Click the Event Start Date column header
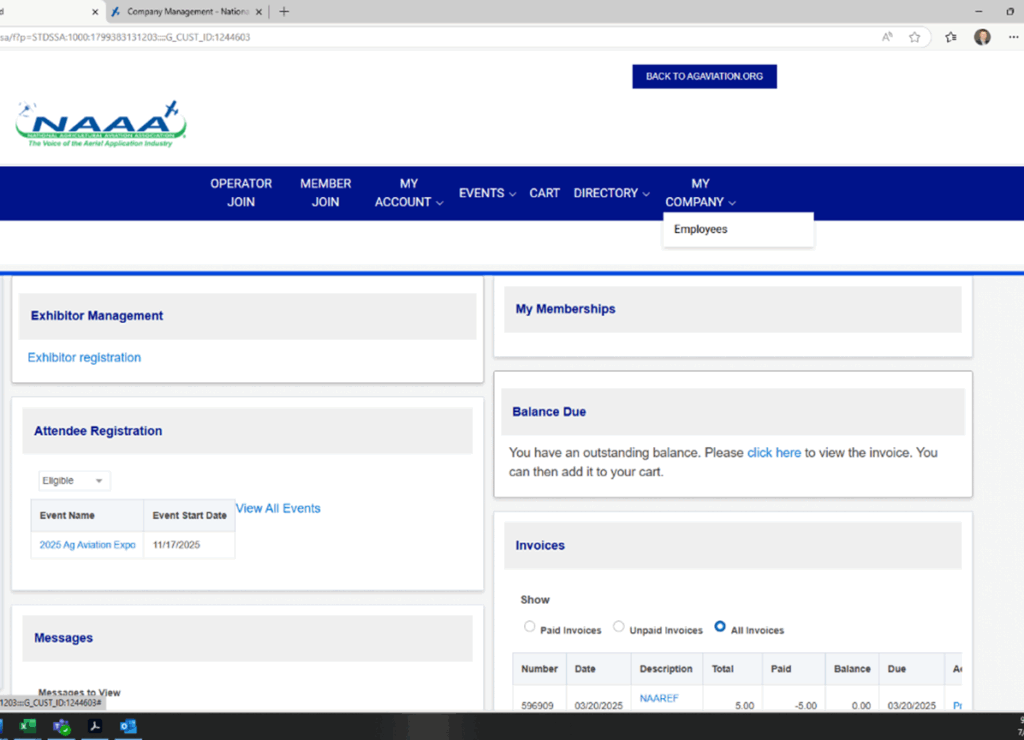This screenshot has height=740, width=1024. [x=189, y=515]
